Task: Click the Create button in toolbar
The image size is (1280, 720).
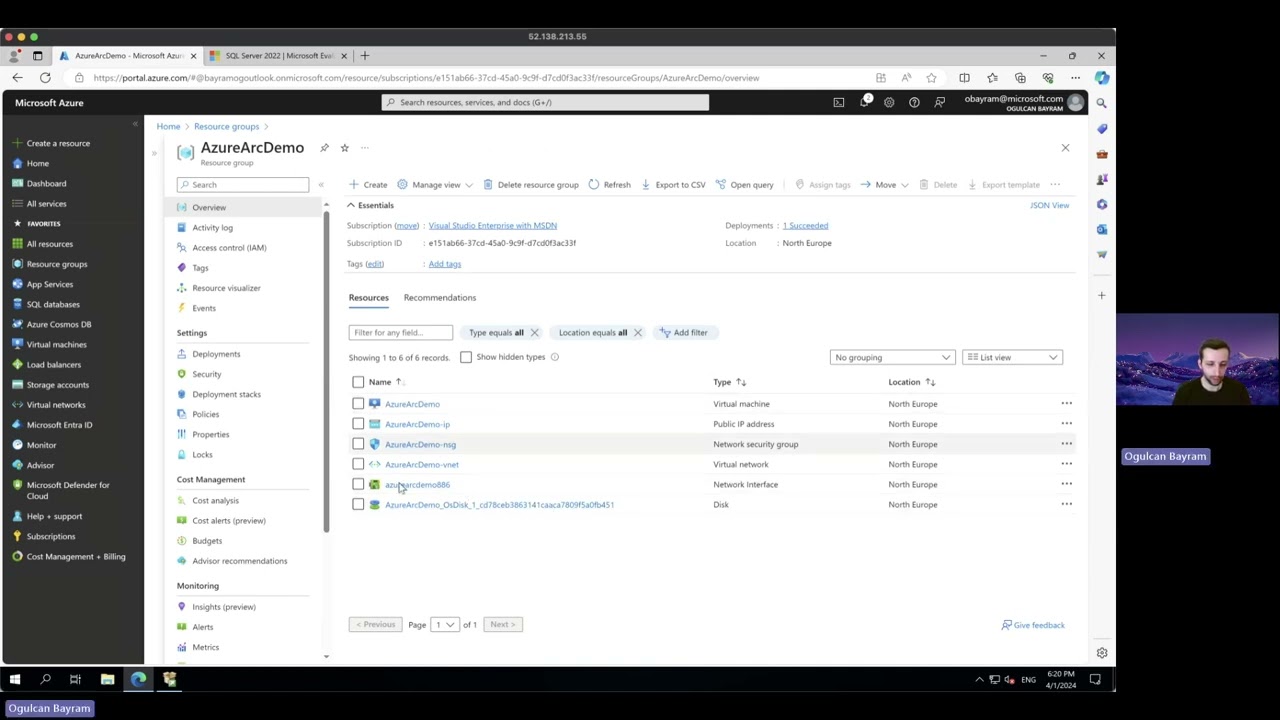Action: 368,185
